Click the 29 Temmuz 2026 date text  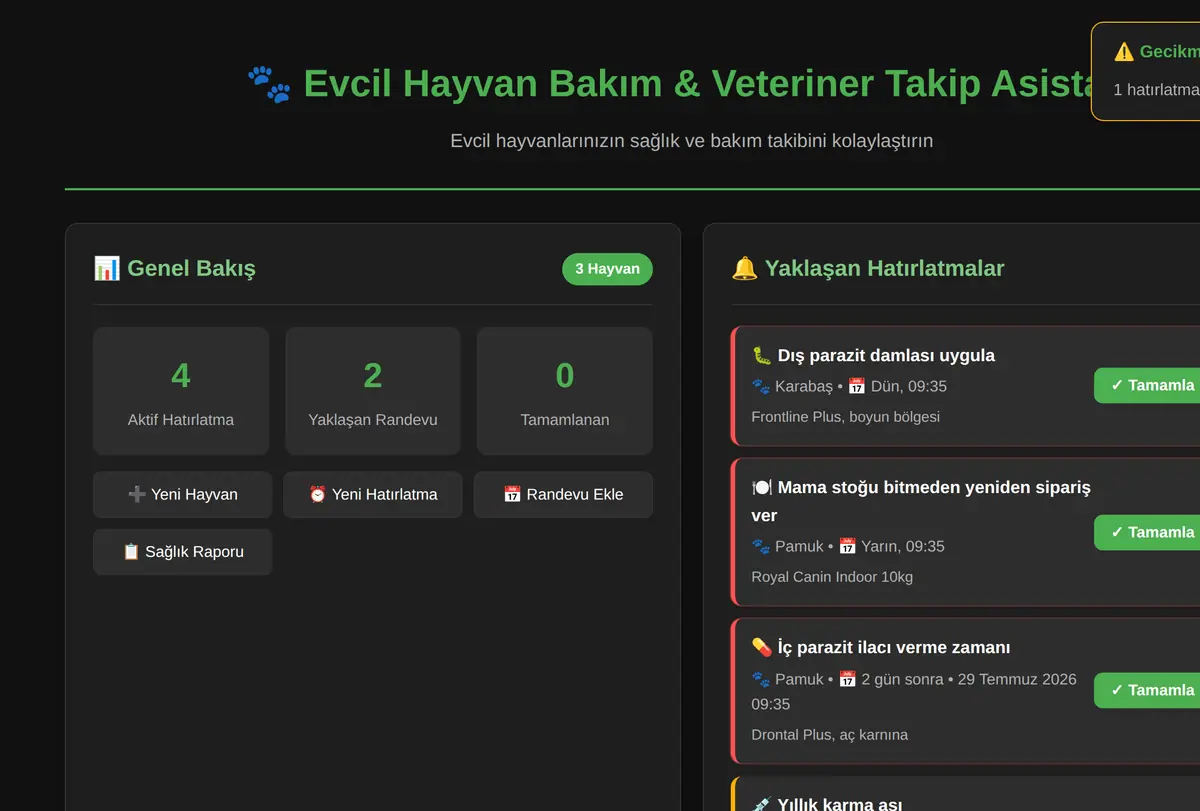(1017, 679)
